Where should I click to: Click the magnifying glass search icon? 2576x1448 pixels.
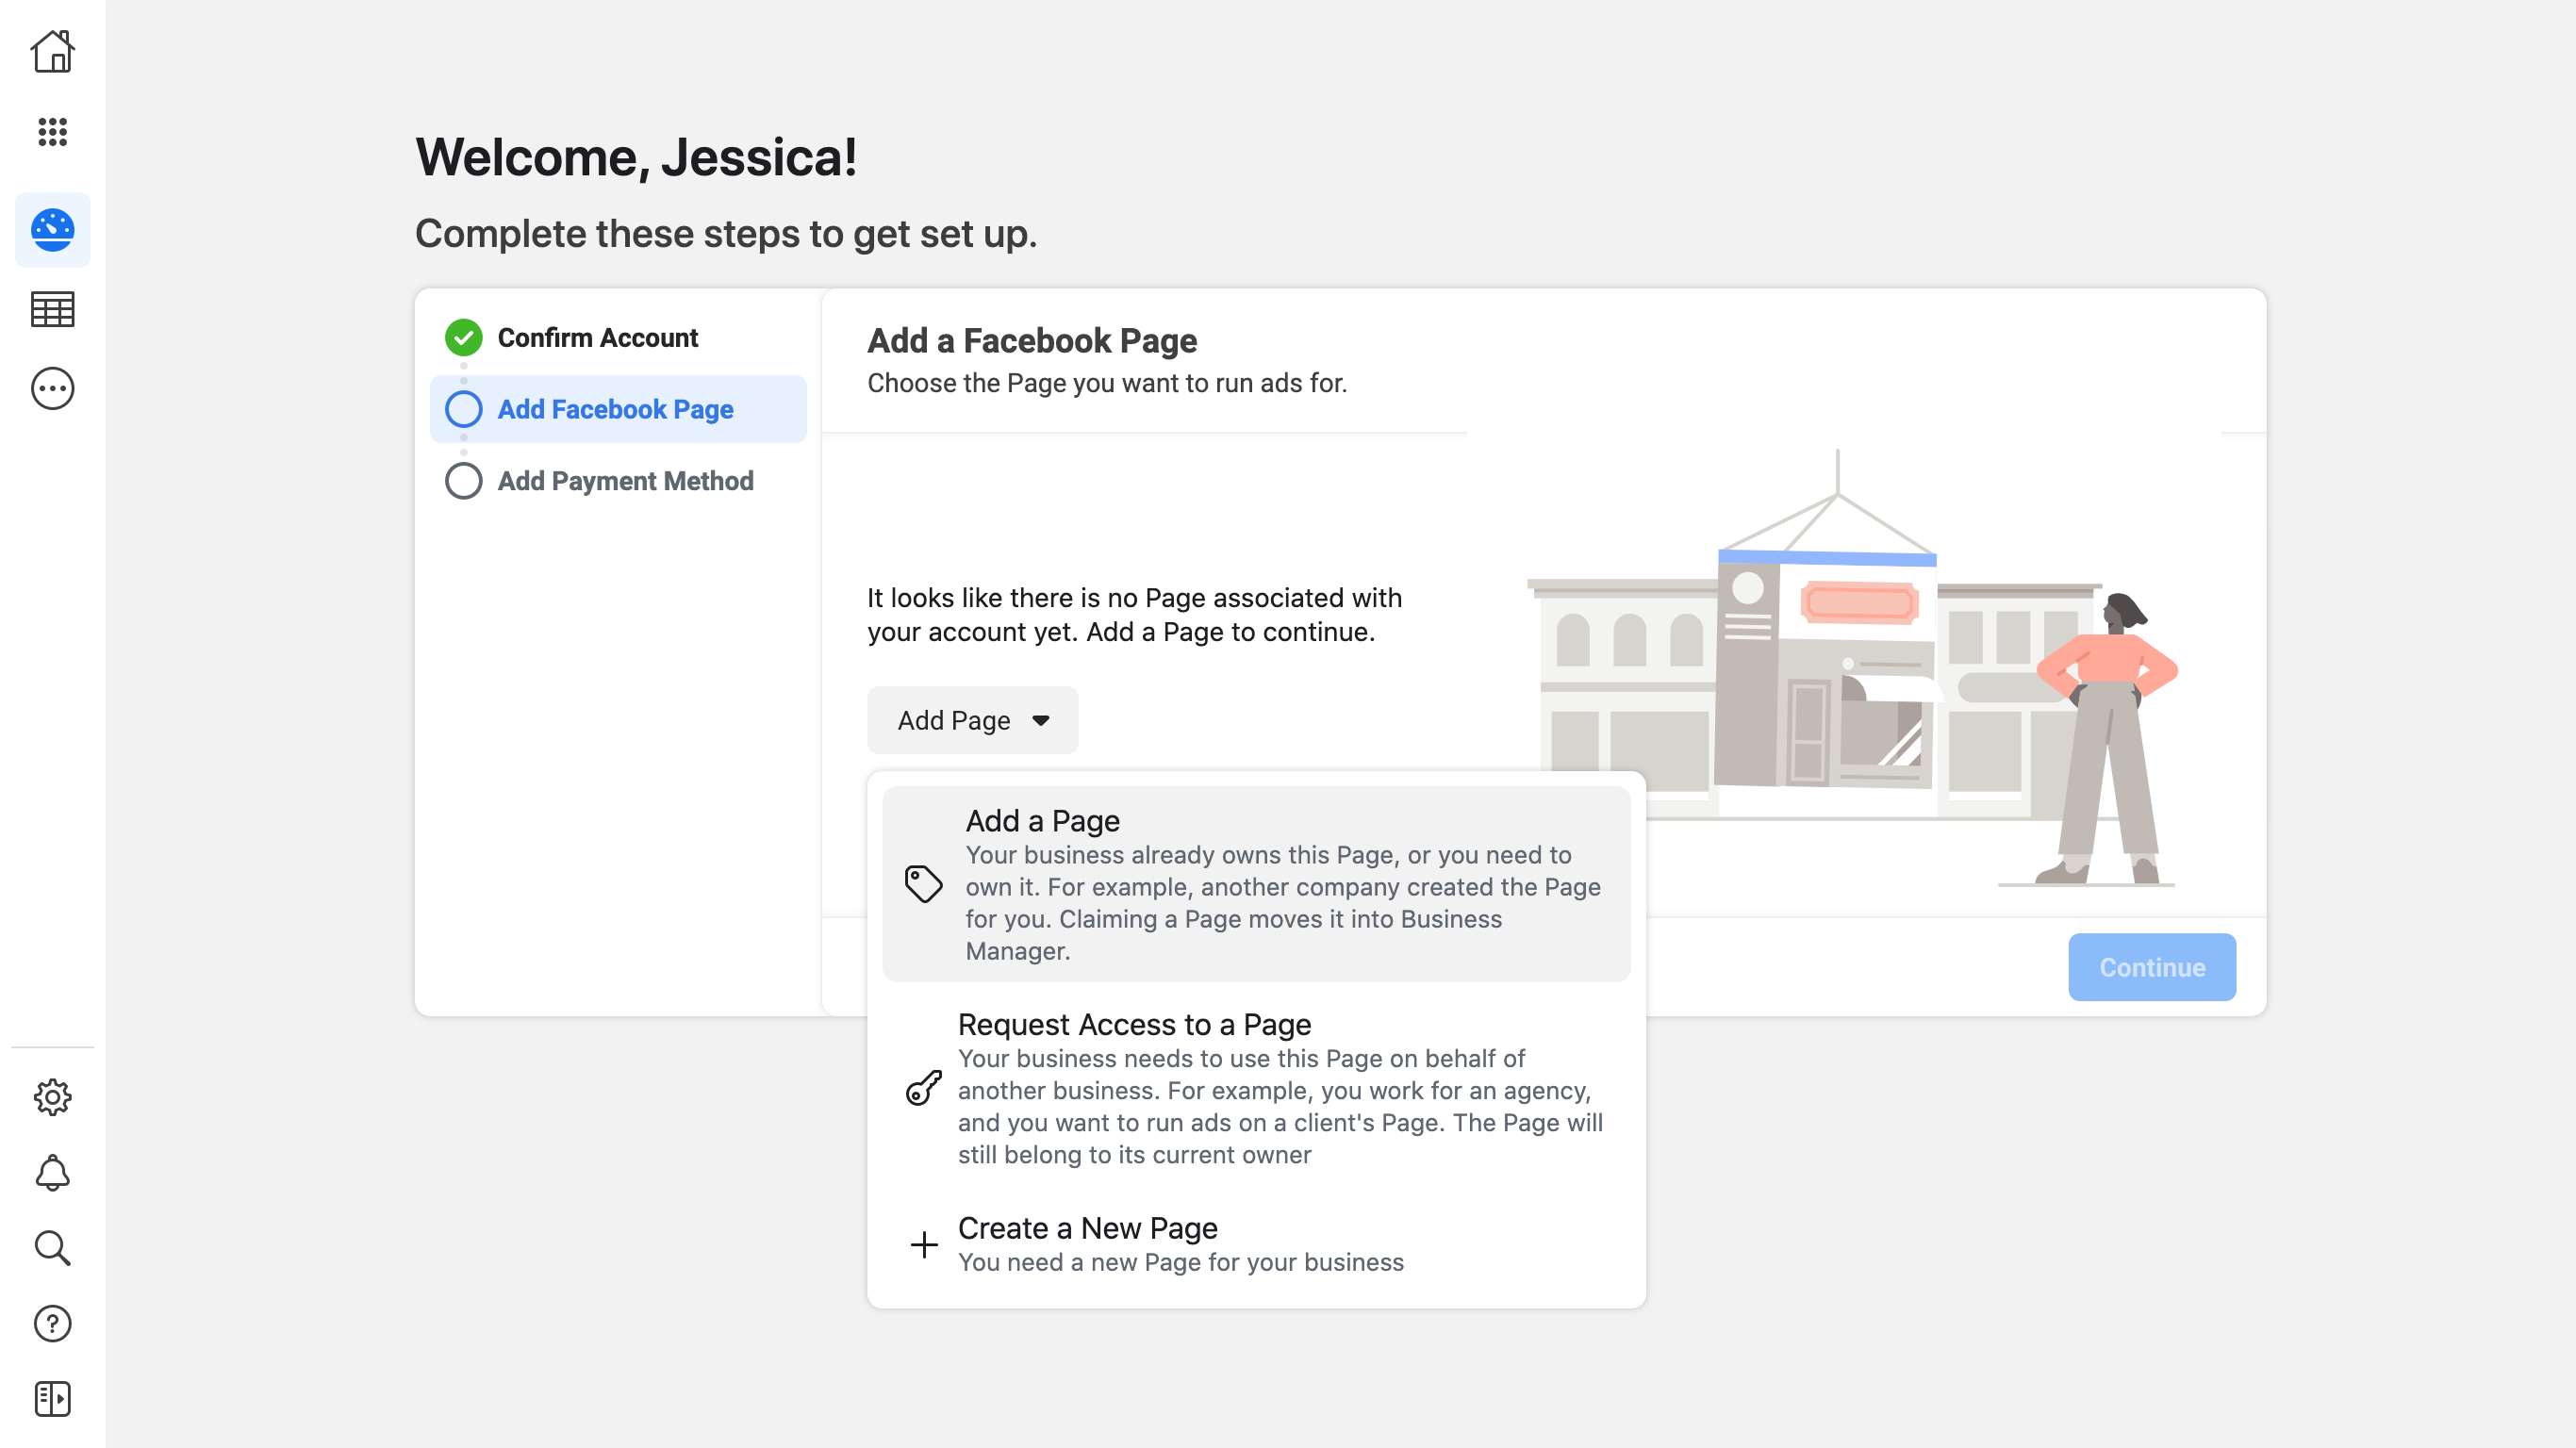52,1248
